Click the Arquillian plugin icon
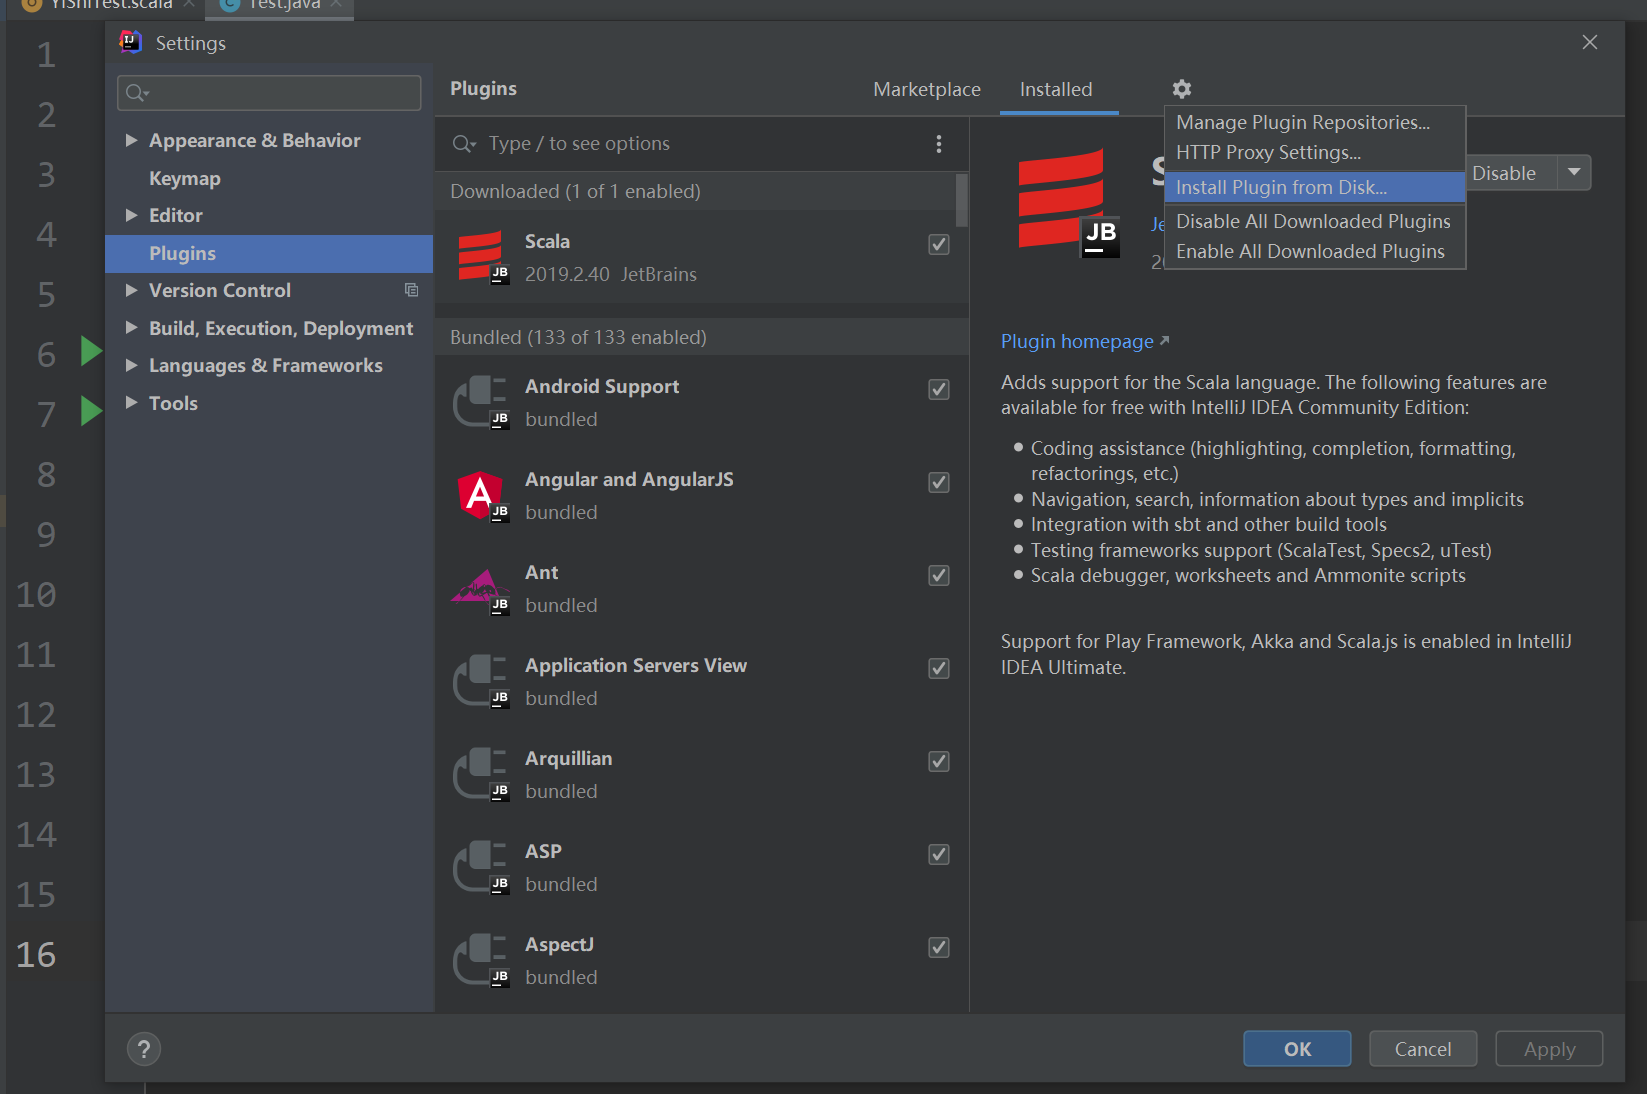 [482, 775]
